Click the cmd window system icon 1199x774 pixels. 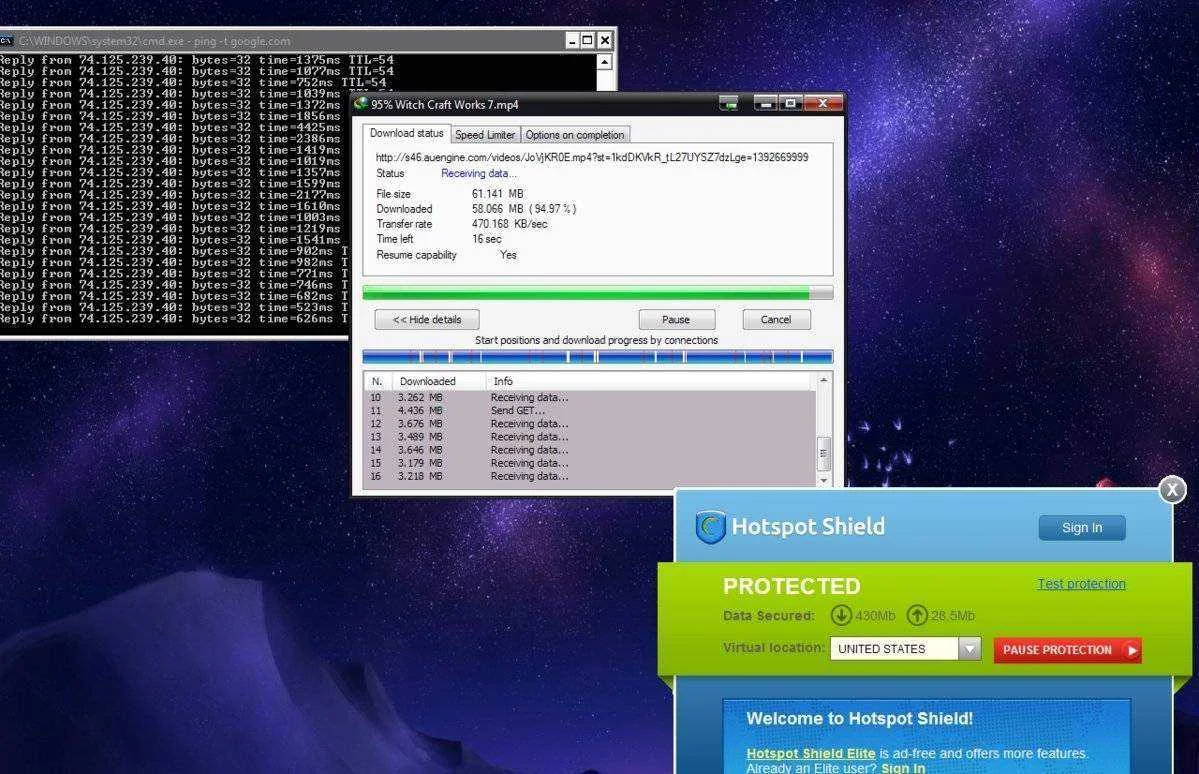pyautogui.click(x=6, y=41)
